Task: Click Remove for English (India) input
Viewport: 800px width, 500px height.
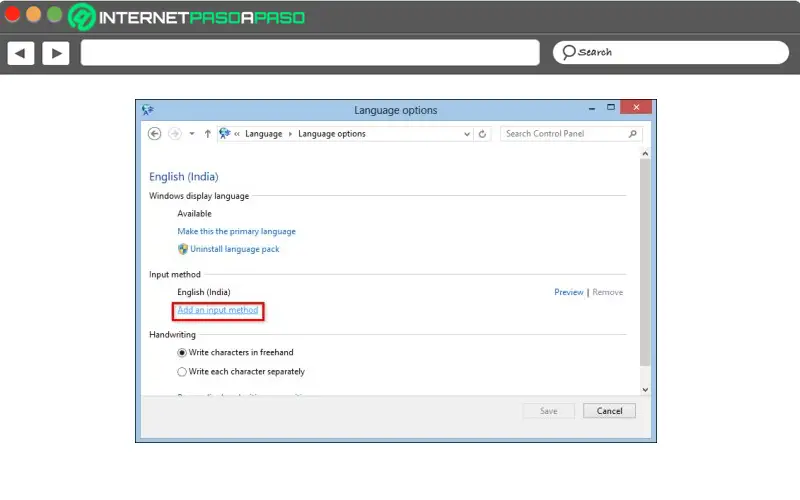Action: tap(608, 292)
